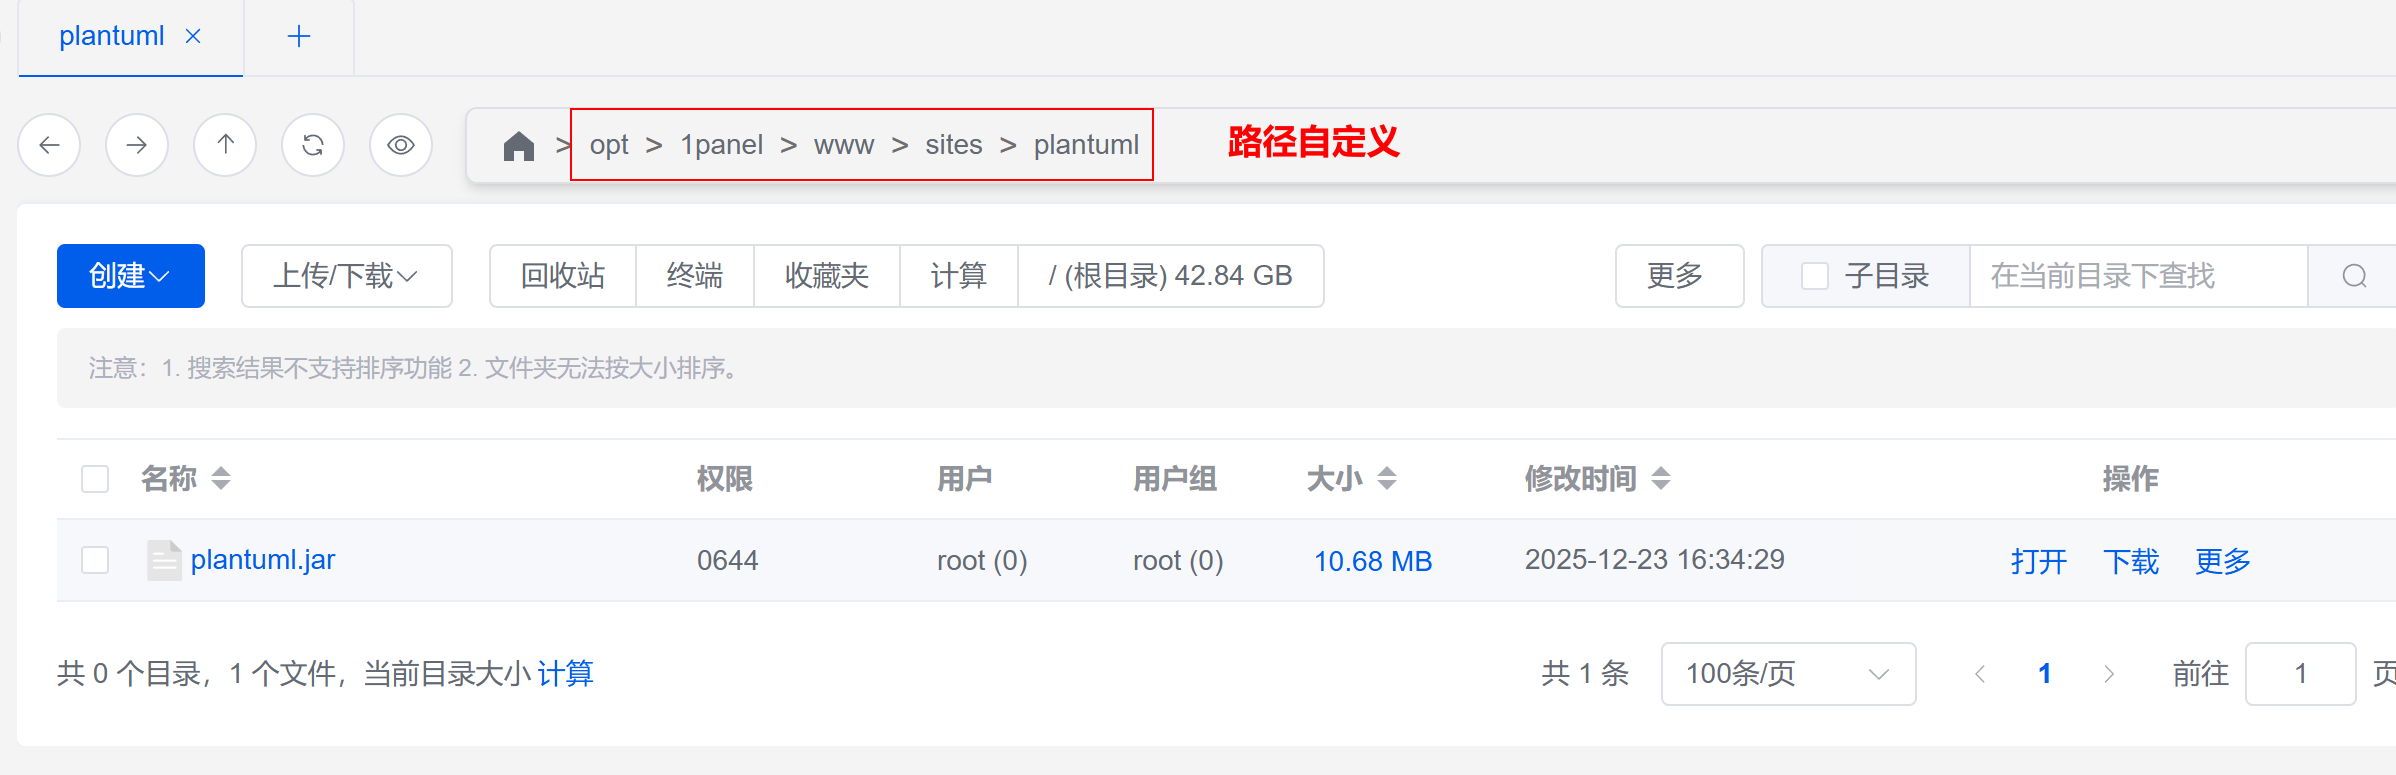The width and height of the screenshot is (2396, 775).
Task: Enable the 子目录 subdirectory checkbox
Action: coord(1814,276)
